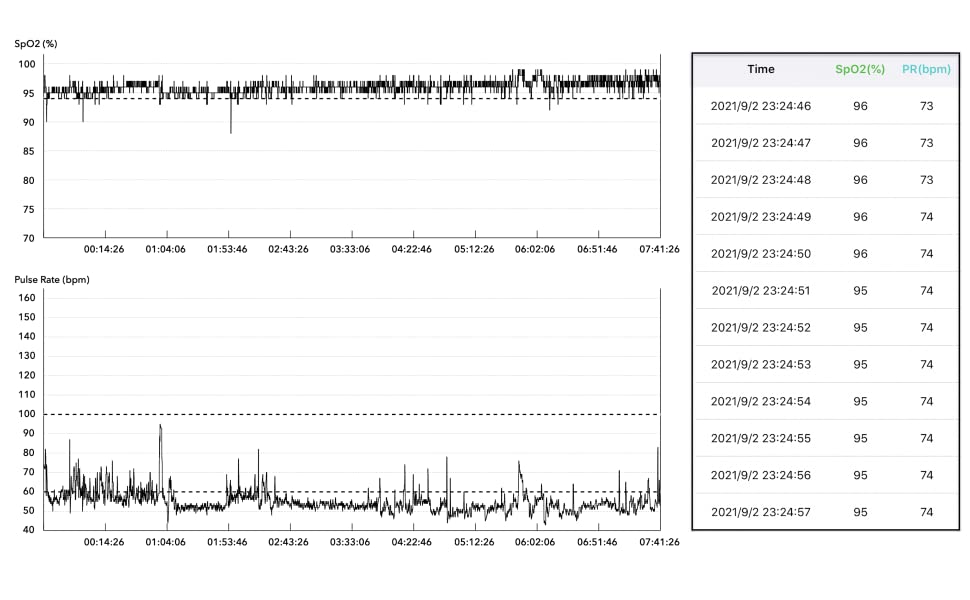Click 07:41:26 on the SpO2 chart axis

point(659,249)
